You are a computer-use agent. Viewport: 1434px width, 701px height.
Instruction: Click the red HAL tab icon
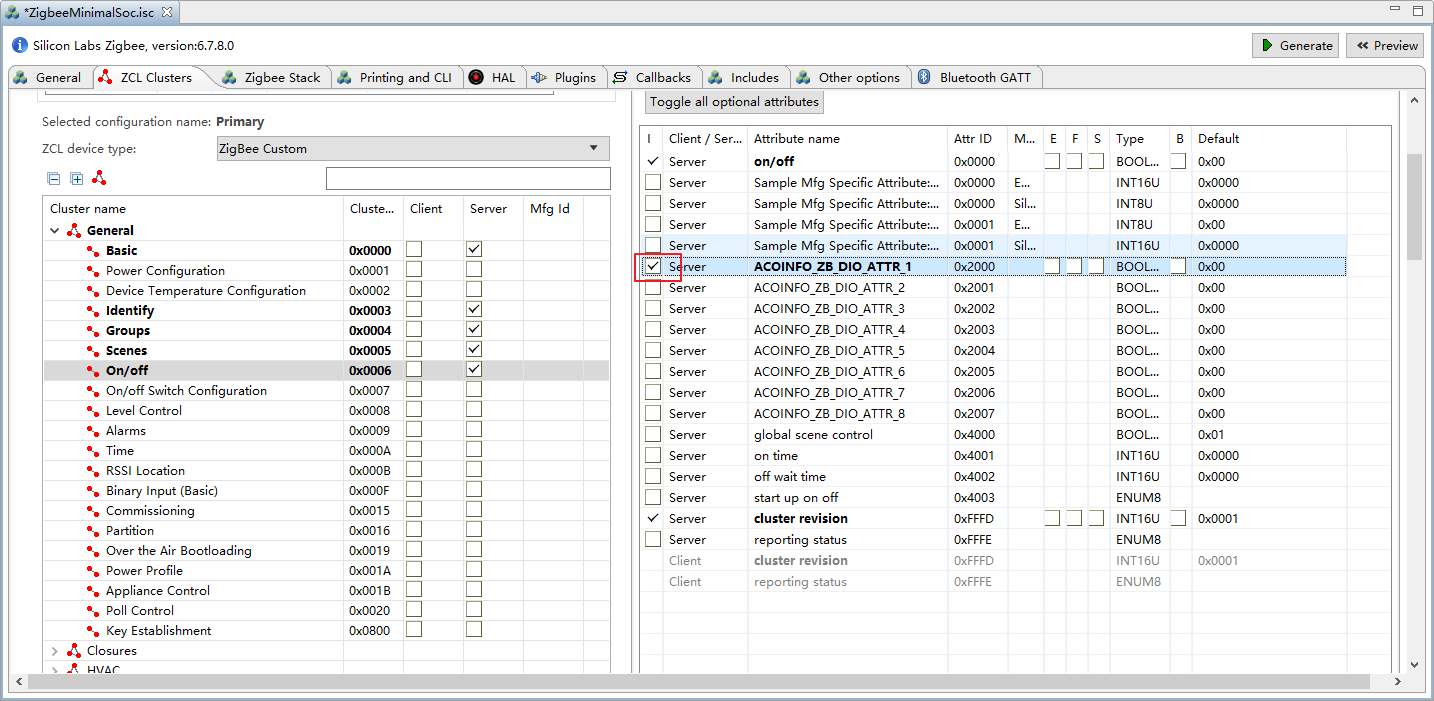[476, 77]
